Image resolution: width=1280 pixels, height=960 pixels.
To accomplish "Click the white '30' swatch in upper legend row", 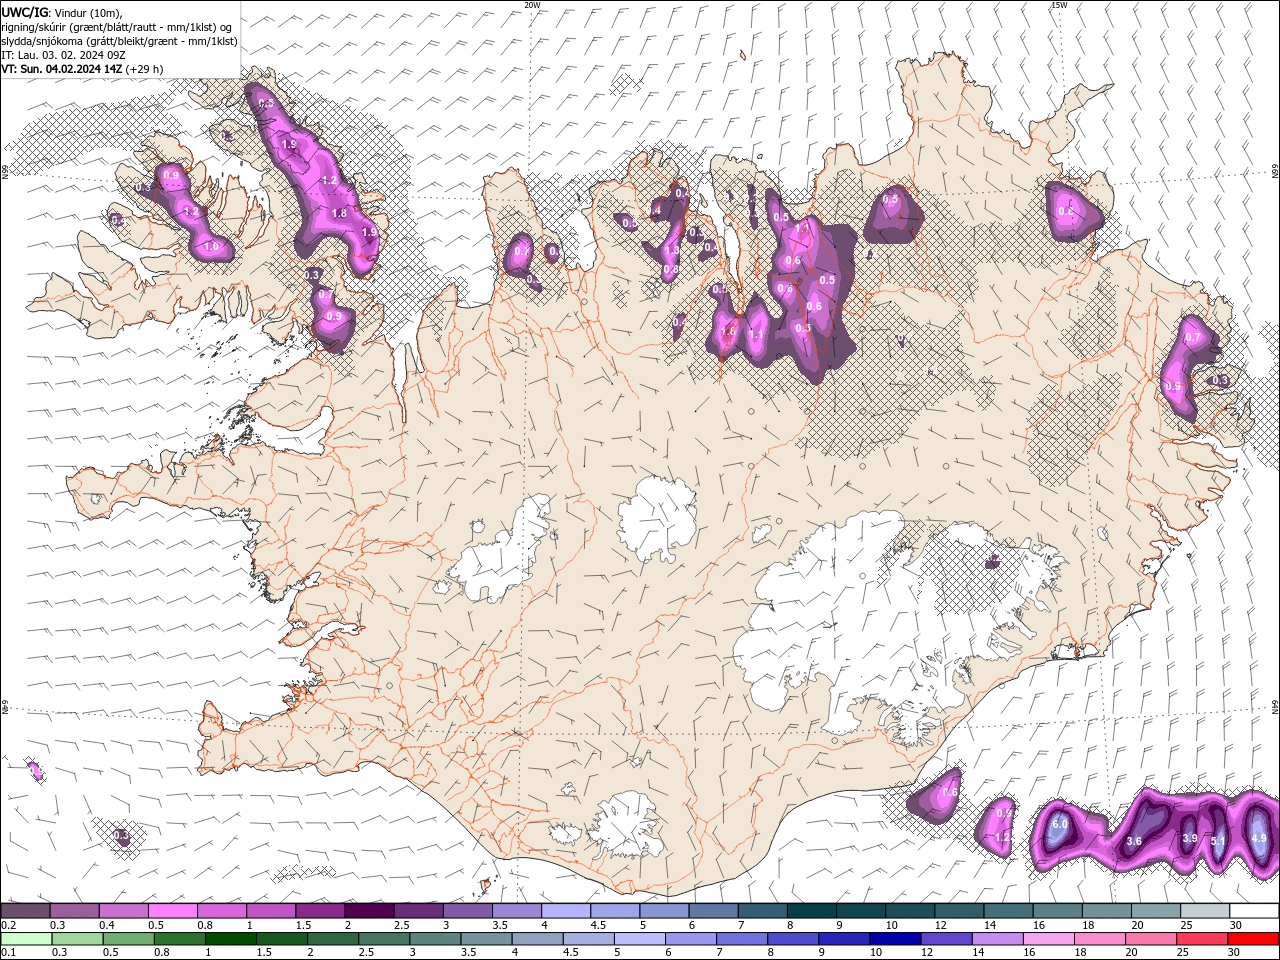I will pyautogui.click(x=1254, y=911).
